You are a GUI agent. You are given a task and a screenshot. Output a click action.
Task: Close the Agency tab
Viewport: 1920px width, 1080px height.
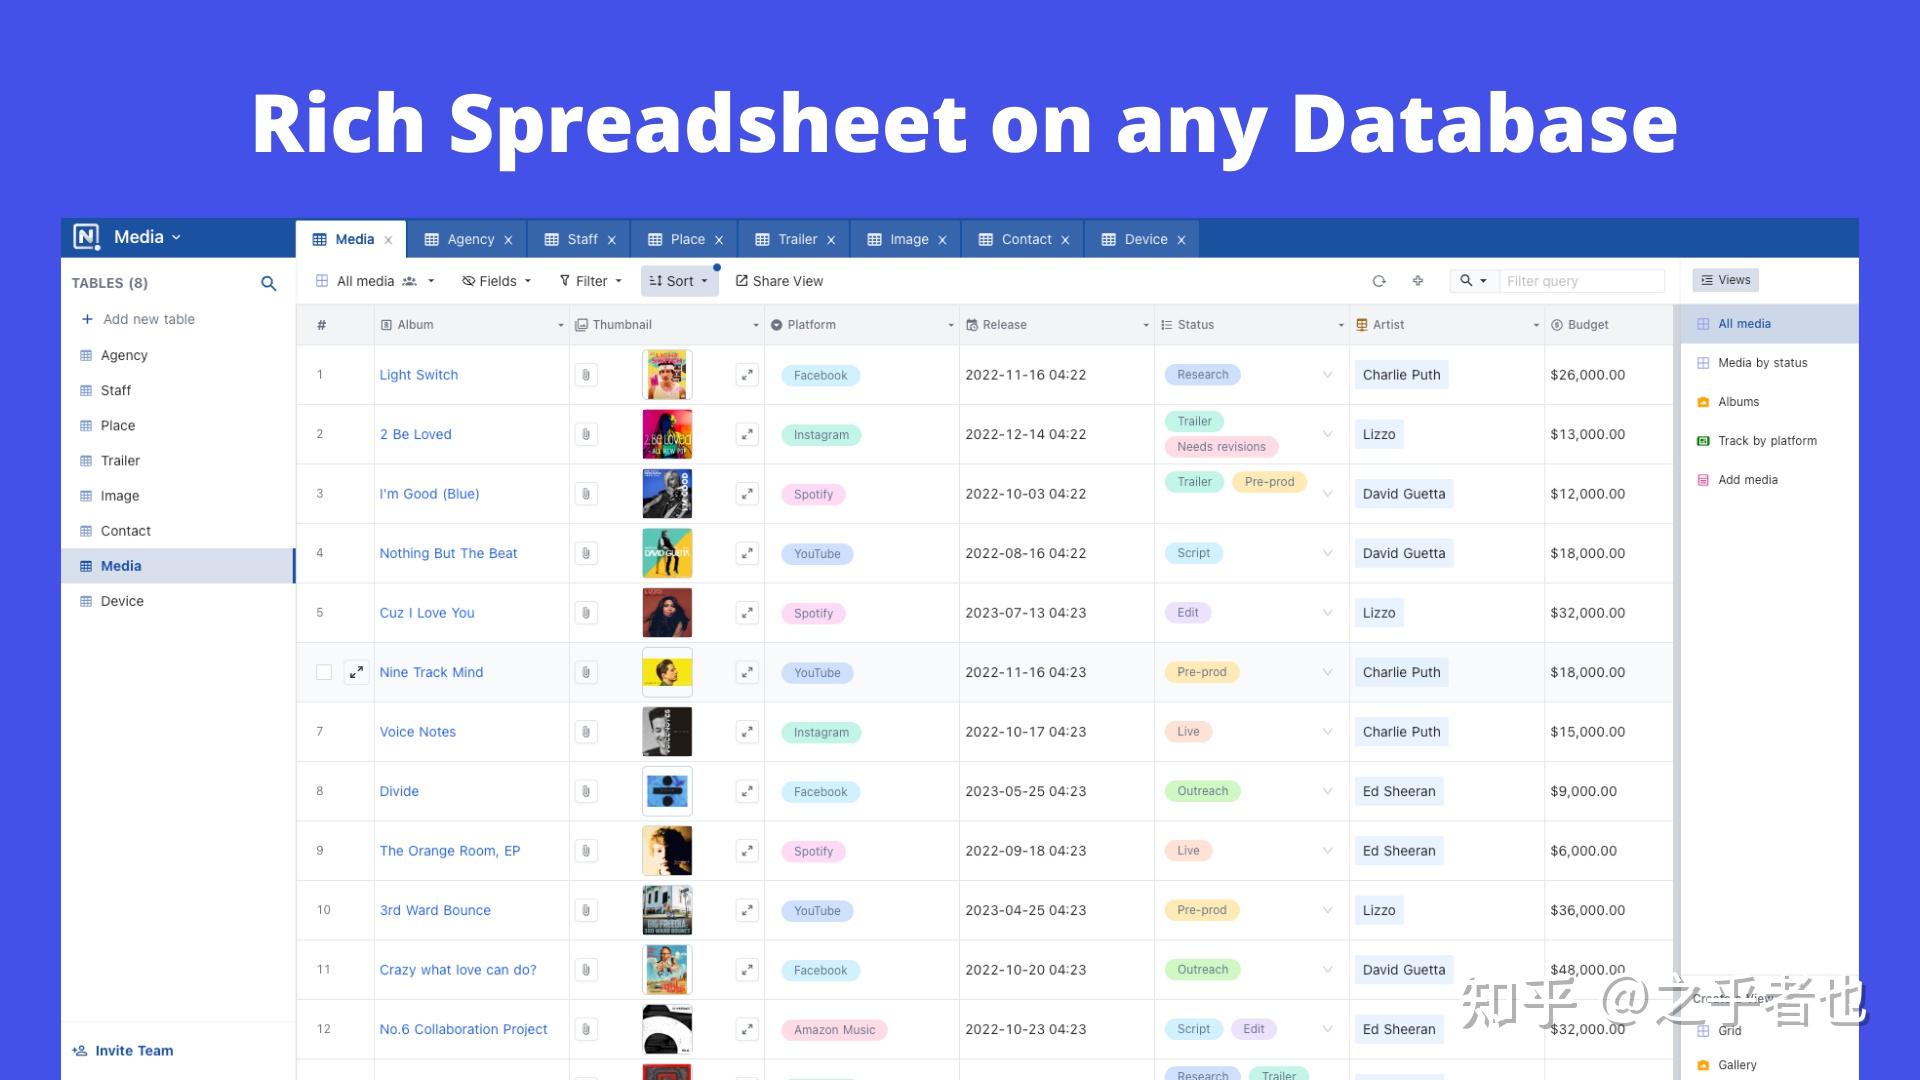pos(508,240)
